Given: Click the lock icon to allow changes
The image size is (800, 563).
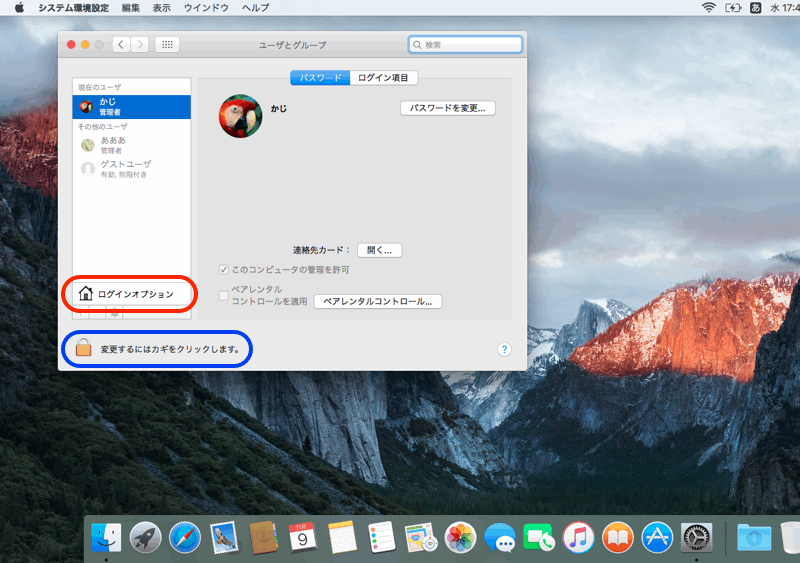Looking at the screenshot, I should click(x=83, y=348).
